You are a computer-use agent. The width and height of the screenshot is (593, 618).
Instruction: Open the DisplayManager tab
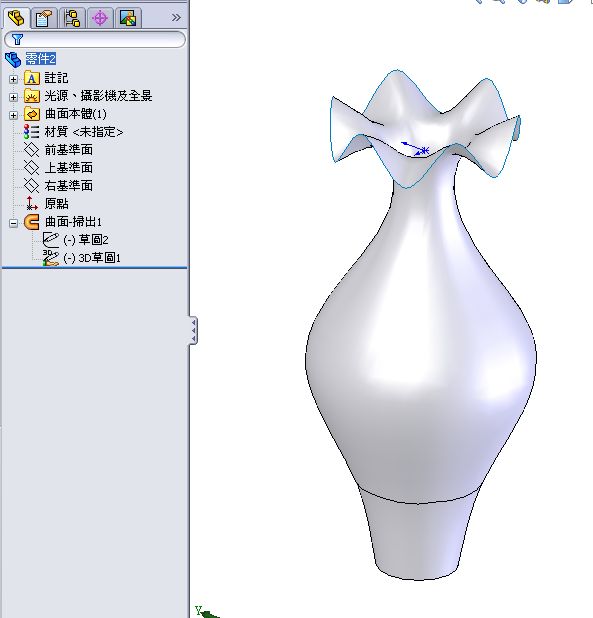coord(127,18)
